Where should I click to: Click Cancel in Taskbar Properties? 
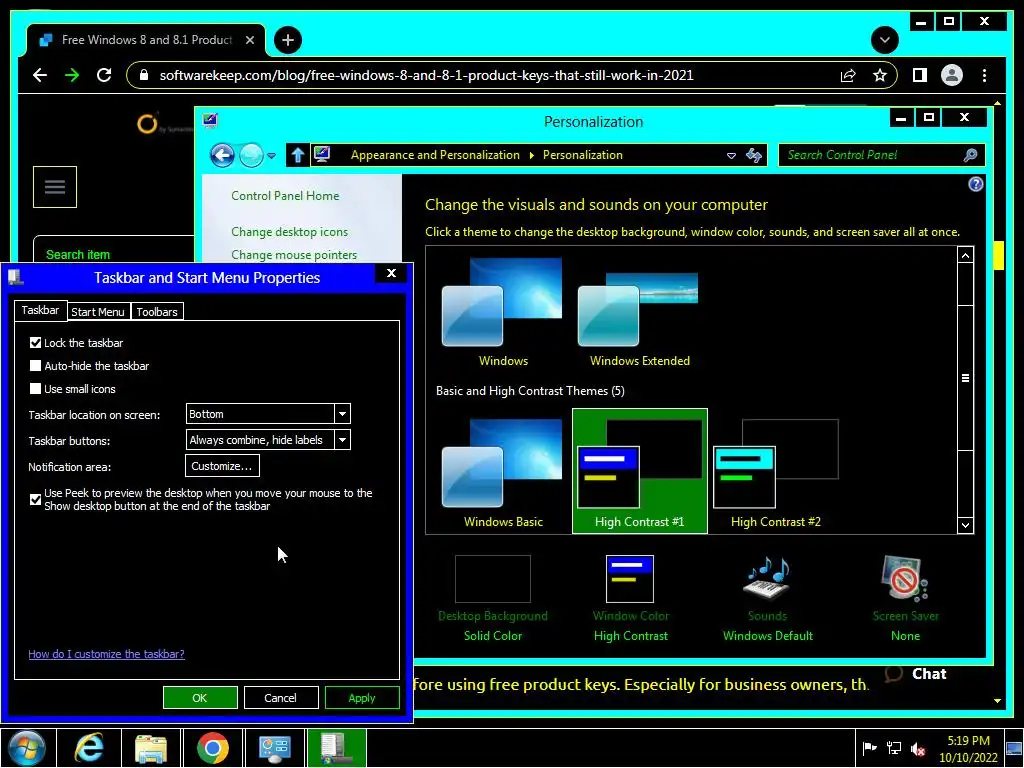[280, 698]
